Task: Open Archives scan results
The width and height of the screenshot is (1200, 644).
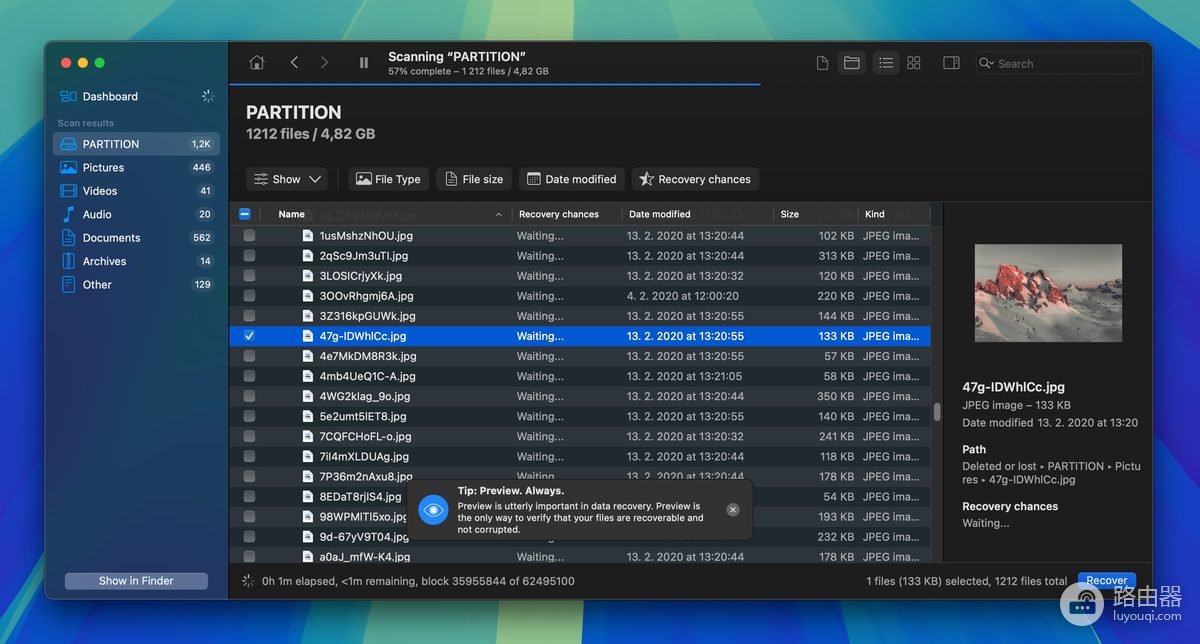Action: 136,261
